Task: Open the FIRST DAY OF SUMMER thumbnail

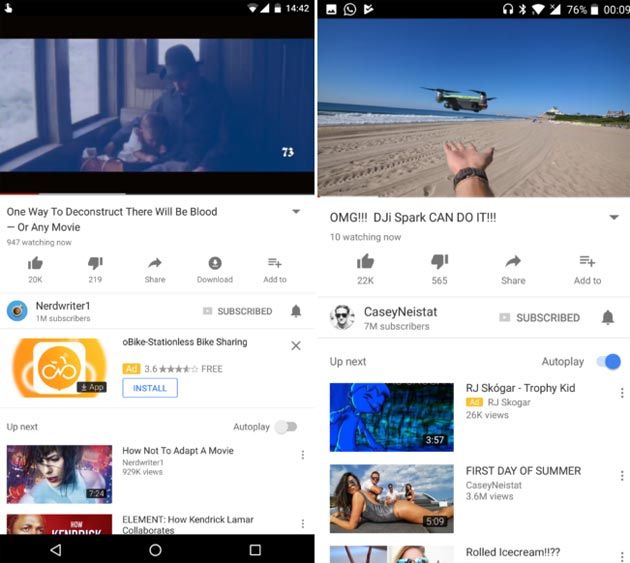Action: click(x=392, y=499)
